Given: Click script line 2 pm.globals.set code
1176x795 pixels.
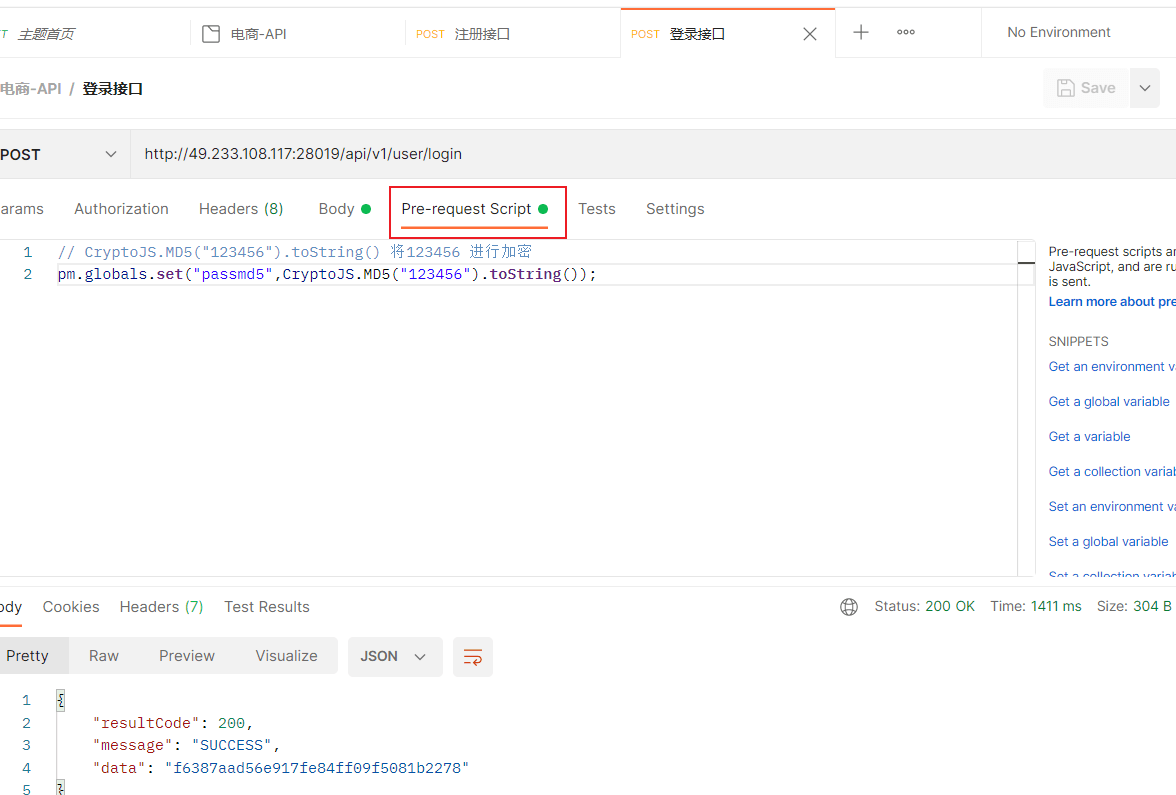Looking at the screenshot, I should [x=327, y=274].
